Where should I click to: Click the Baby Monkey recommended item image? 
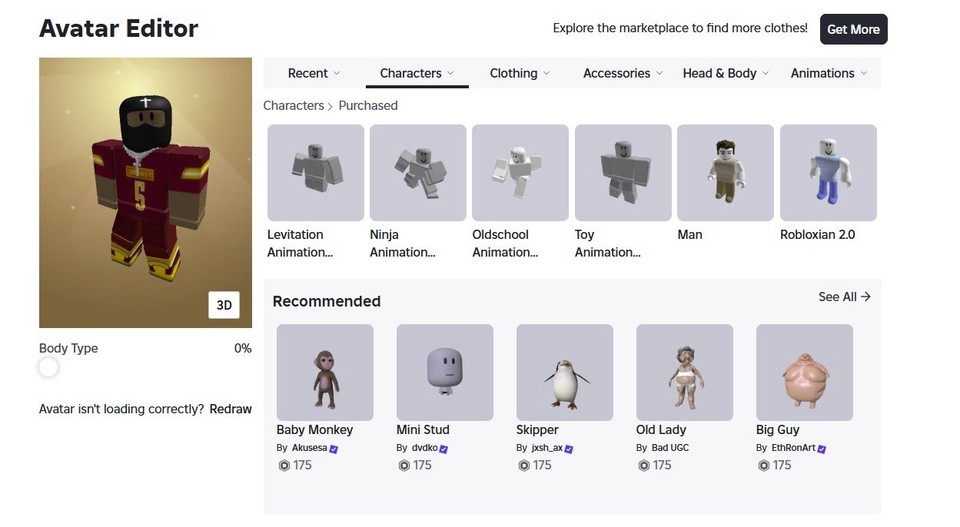[x=325, y=372]
